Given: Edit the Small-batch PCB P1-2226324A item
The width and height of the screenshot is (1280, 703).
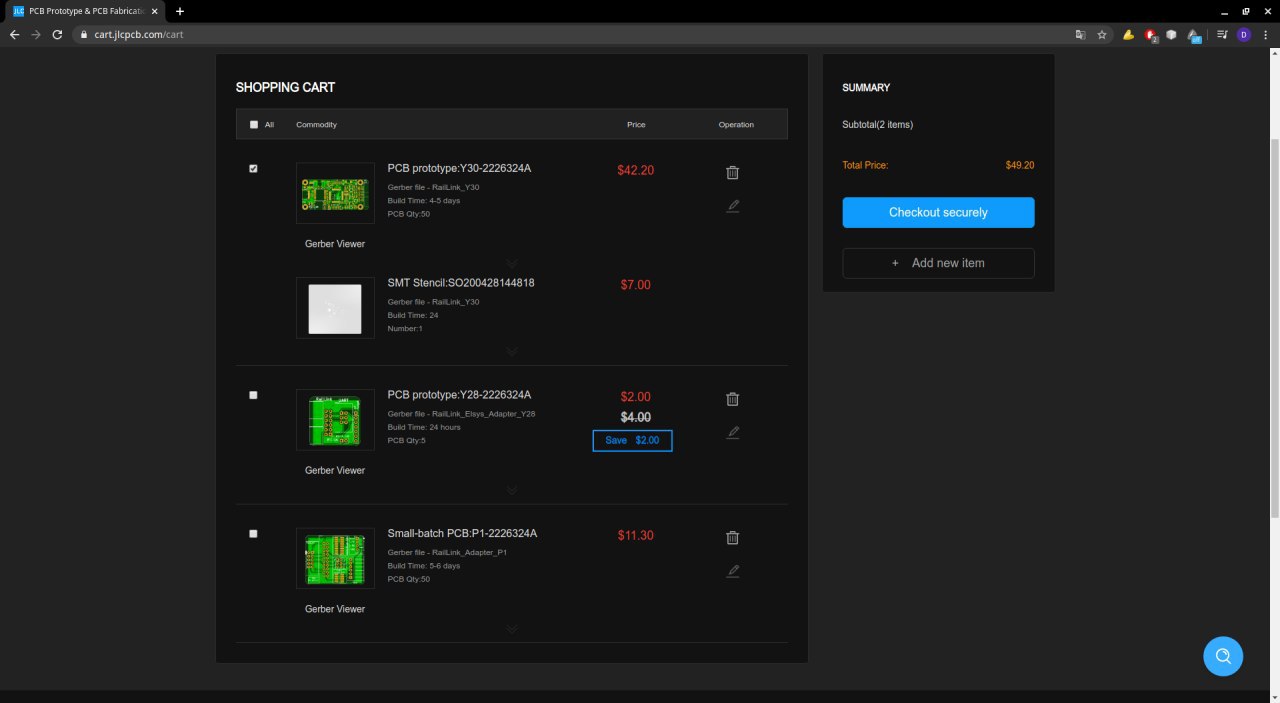Looking at the screenshot, I should [732, 571].
